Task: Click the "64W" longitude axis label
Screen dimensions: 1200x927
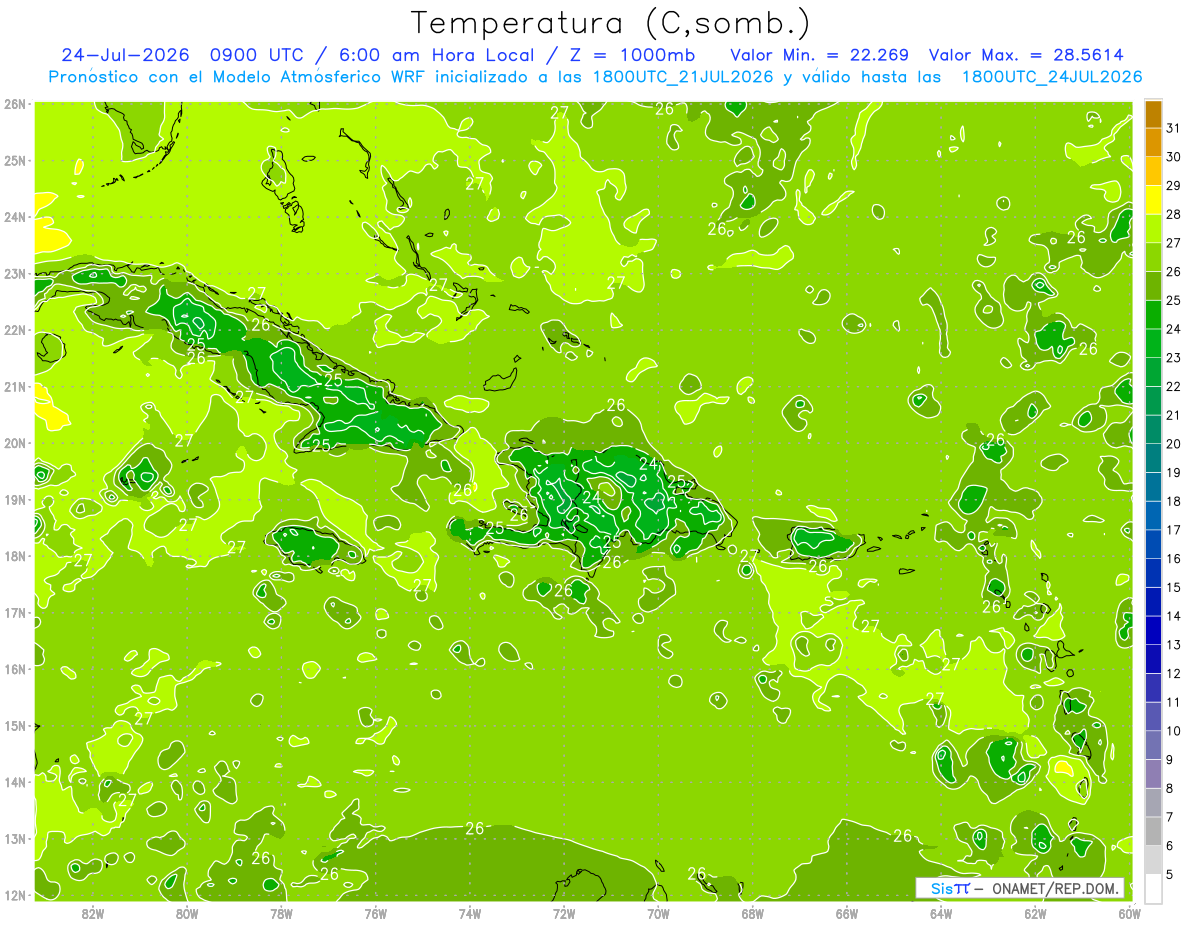Action: tap(941, 913)
